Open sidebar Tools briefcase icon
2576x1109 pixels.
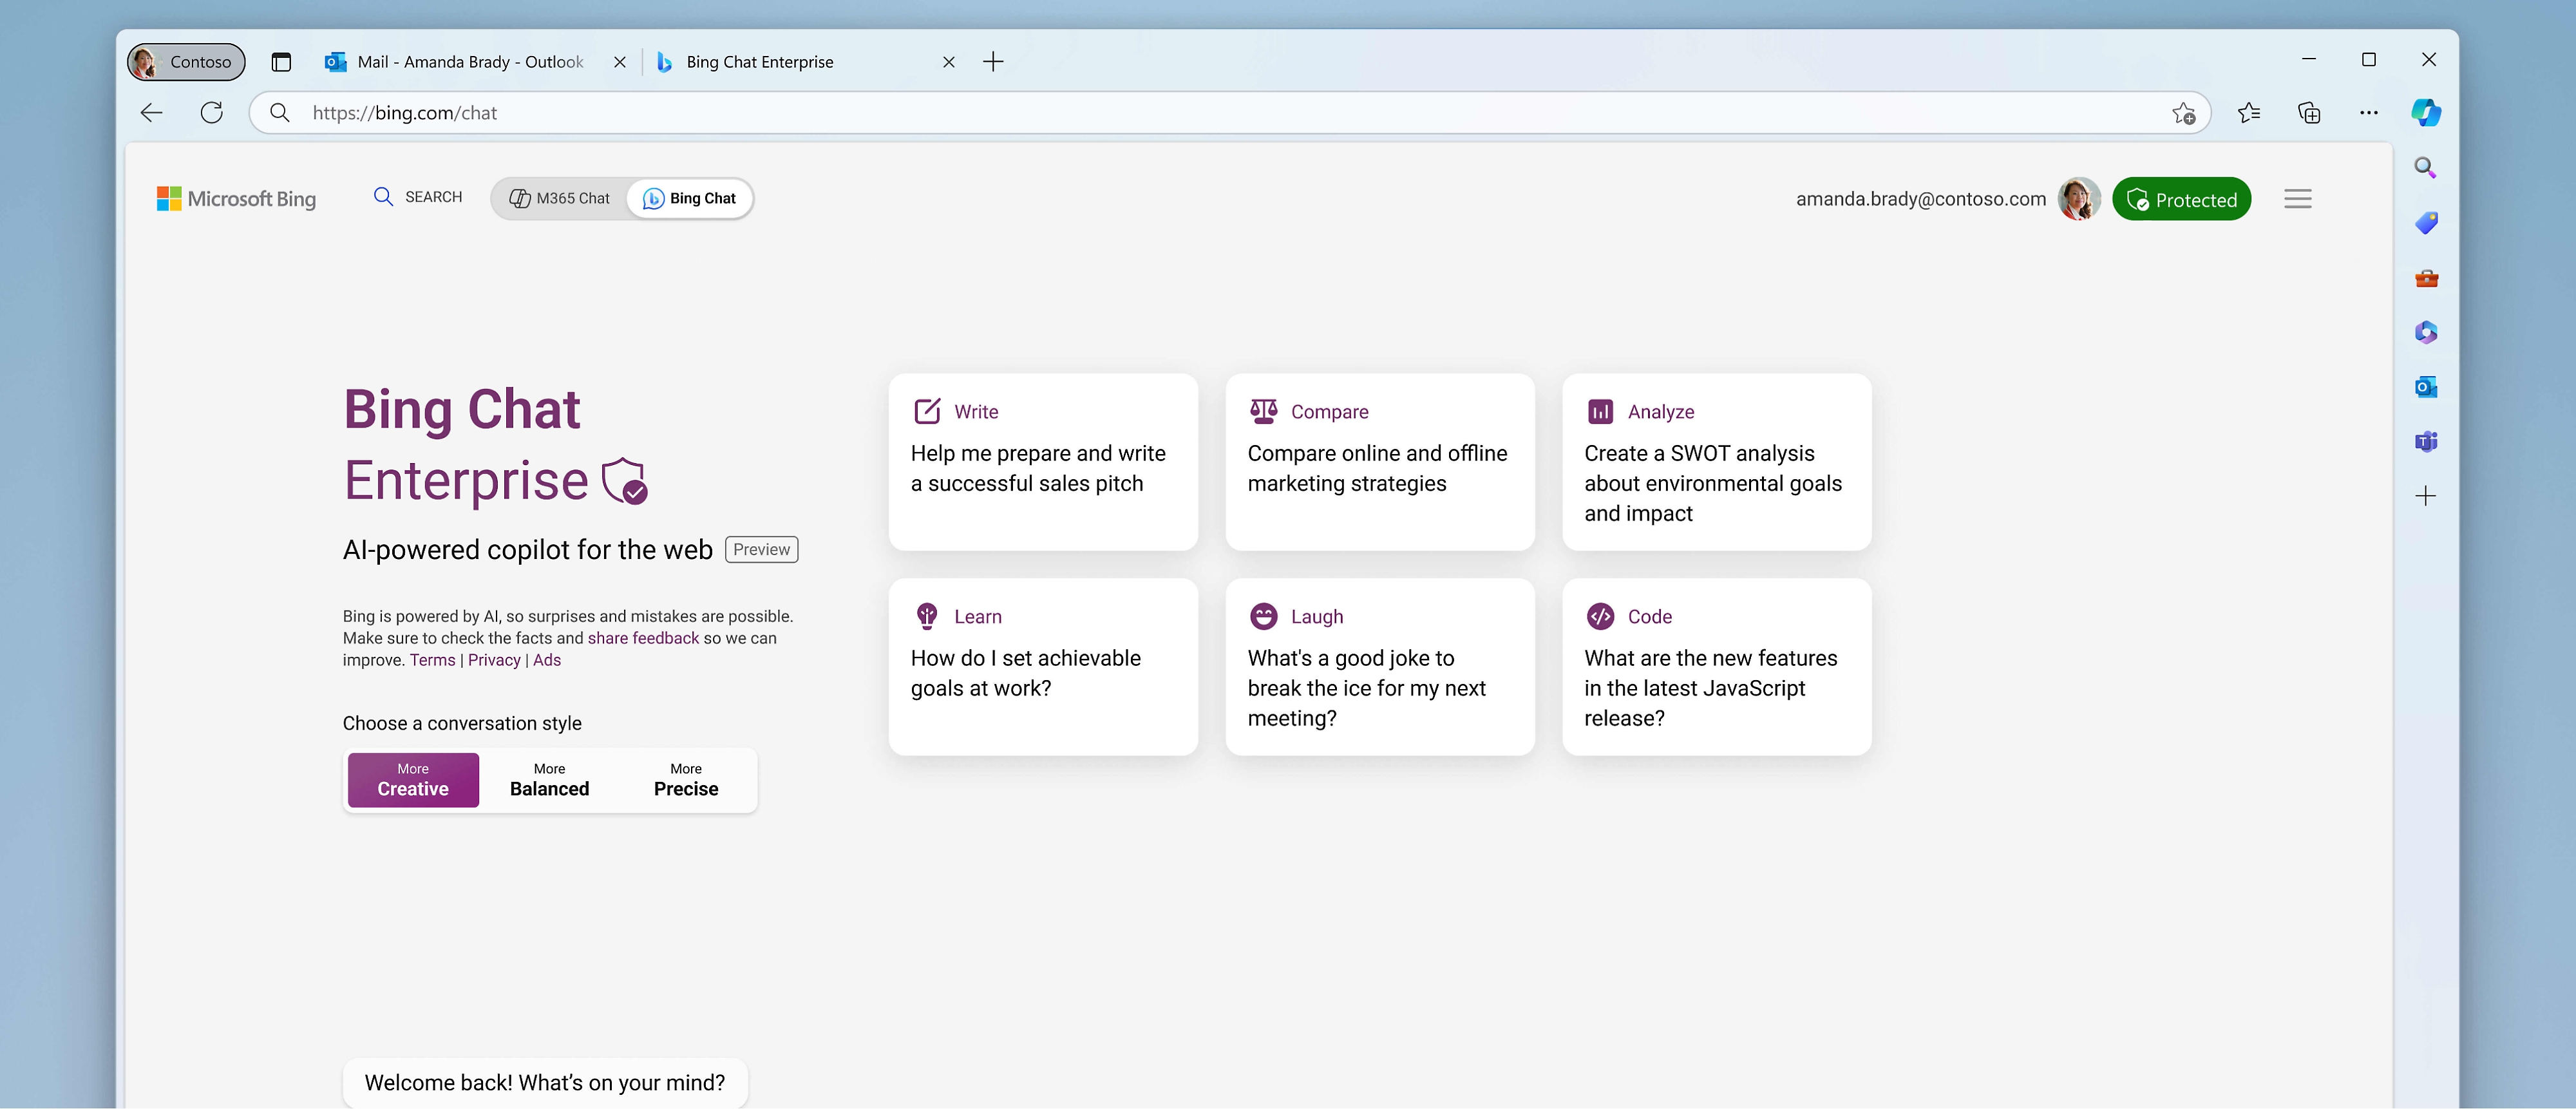point(2426,278)
